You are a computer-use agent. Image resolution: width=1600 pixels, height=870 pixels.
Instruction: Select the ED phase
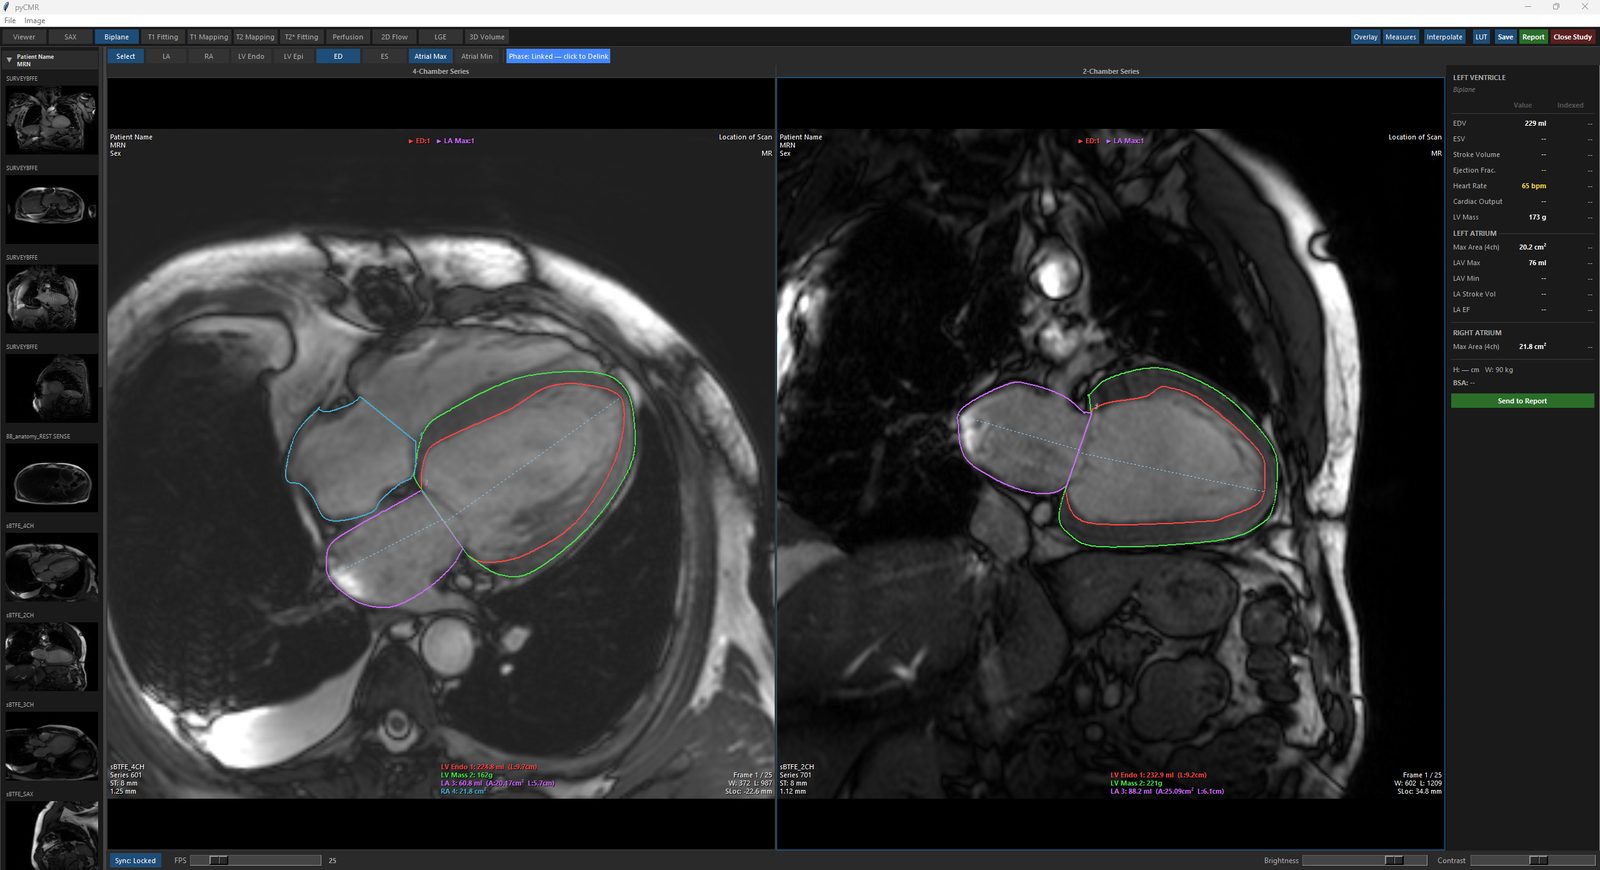pos(338,56)
